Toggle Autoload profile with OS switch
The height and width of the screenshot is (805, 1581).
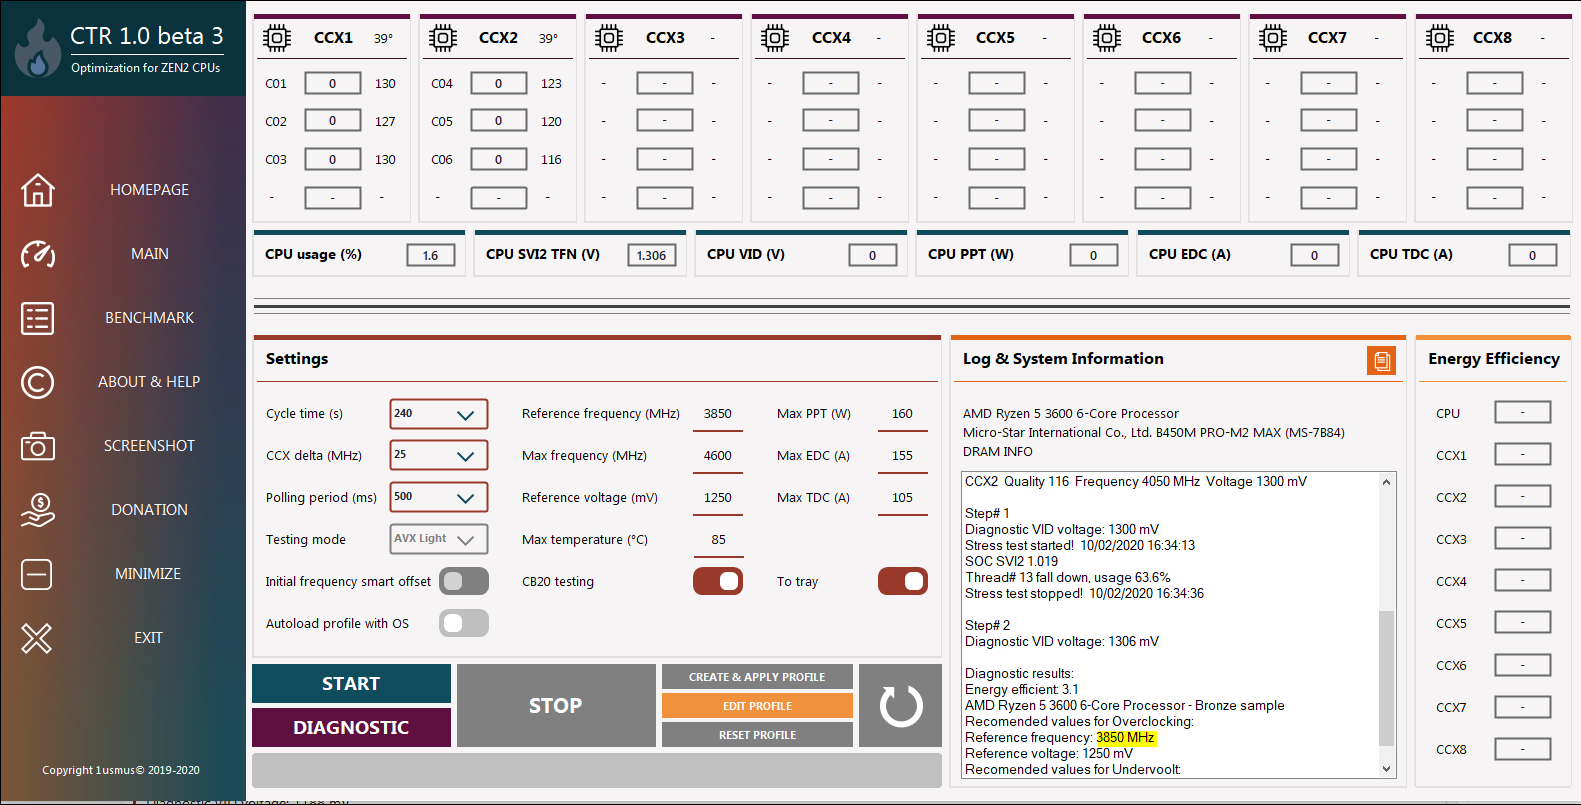pyautogui.click(x=464, y=623)
